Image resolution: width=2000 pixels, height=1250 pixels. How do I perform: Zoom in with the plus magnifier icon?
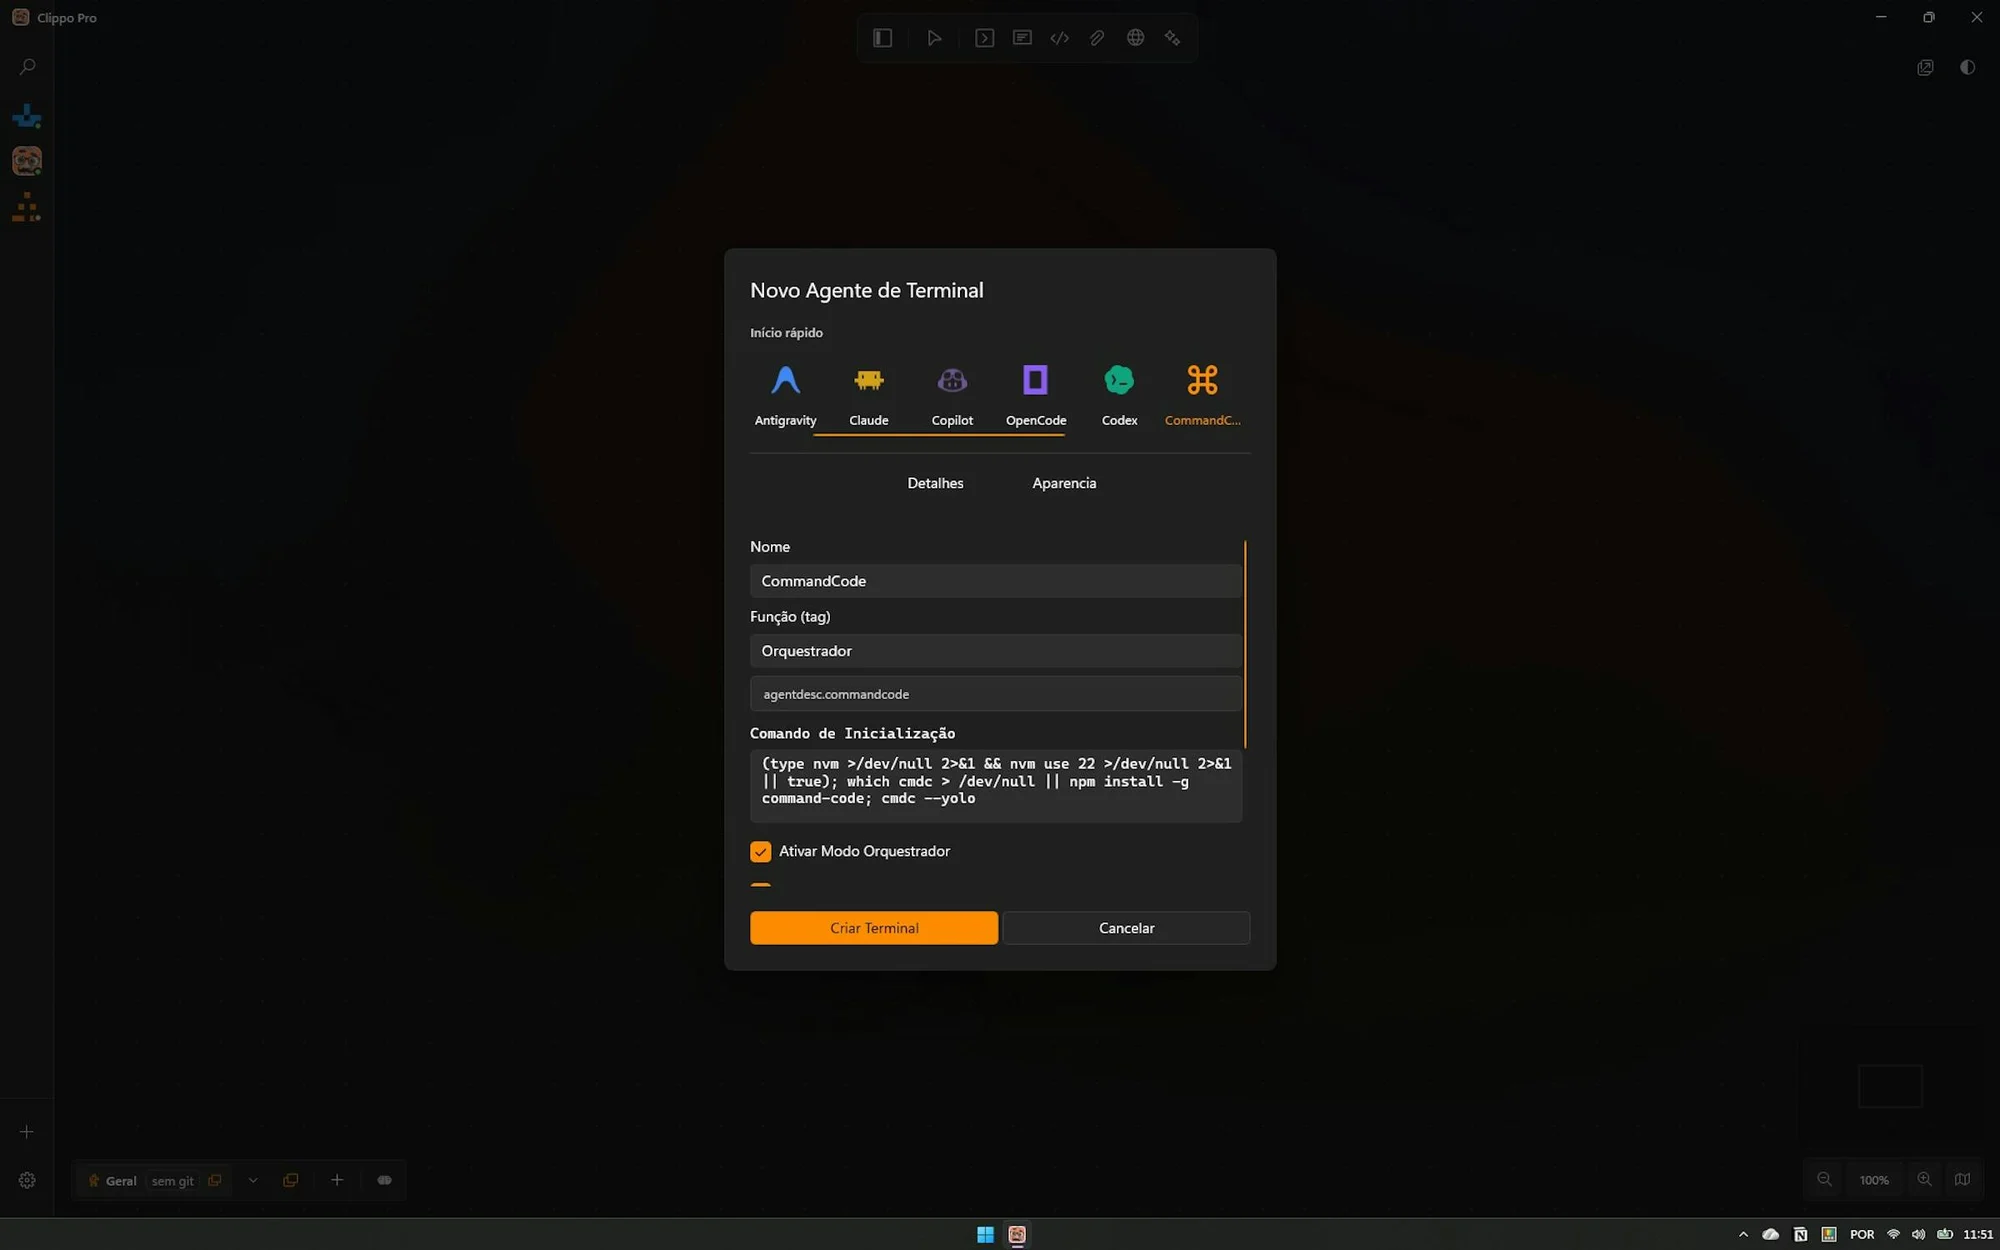pos(1924,1179)
